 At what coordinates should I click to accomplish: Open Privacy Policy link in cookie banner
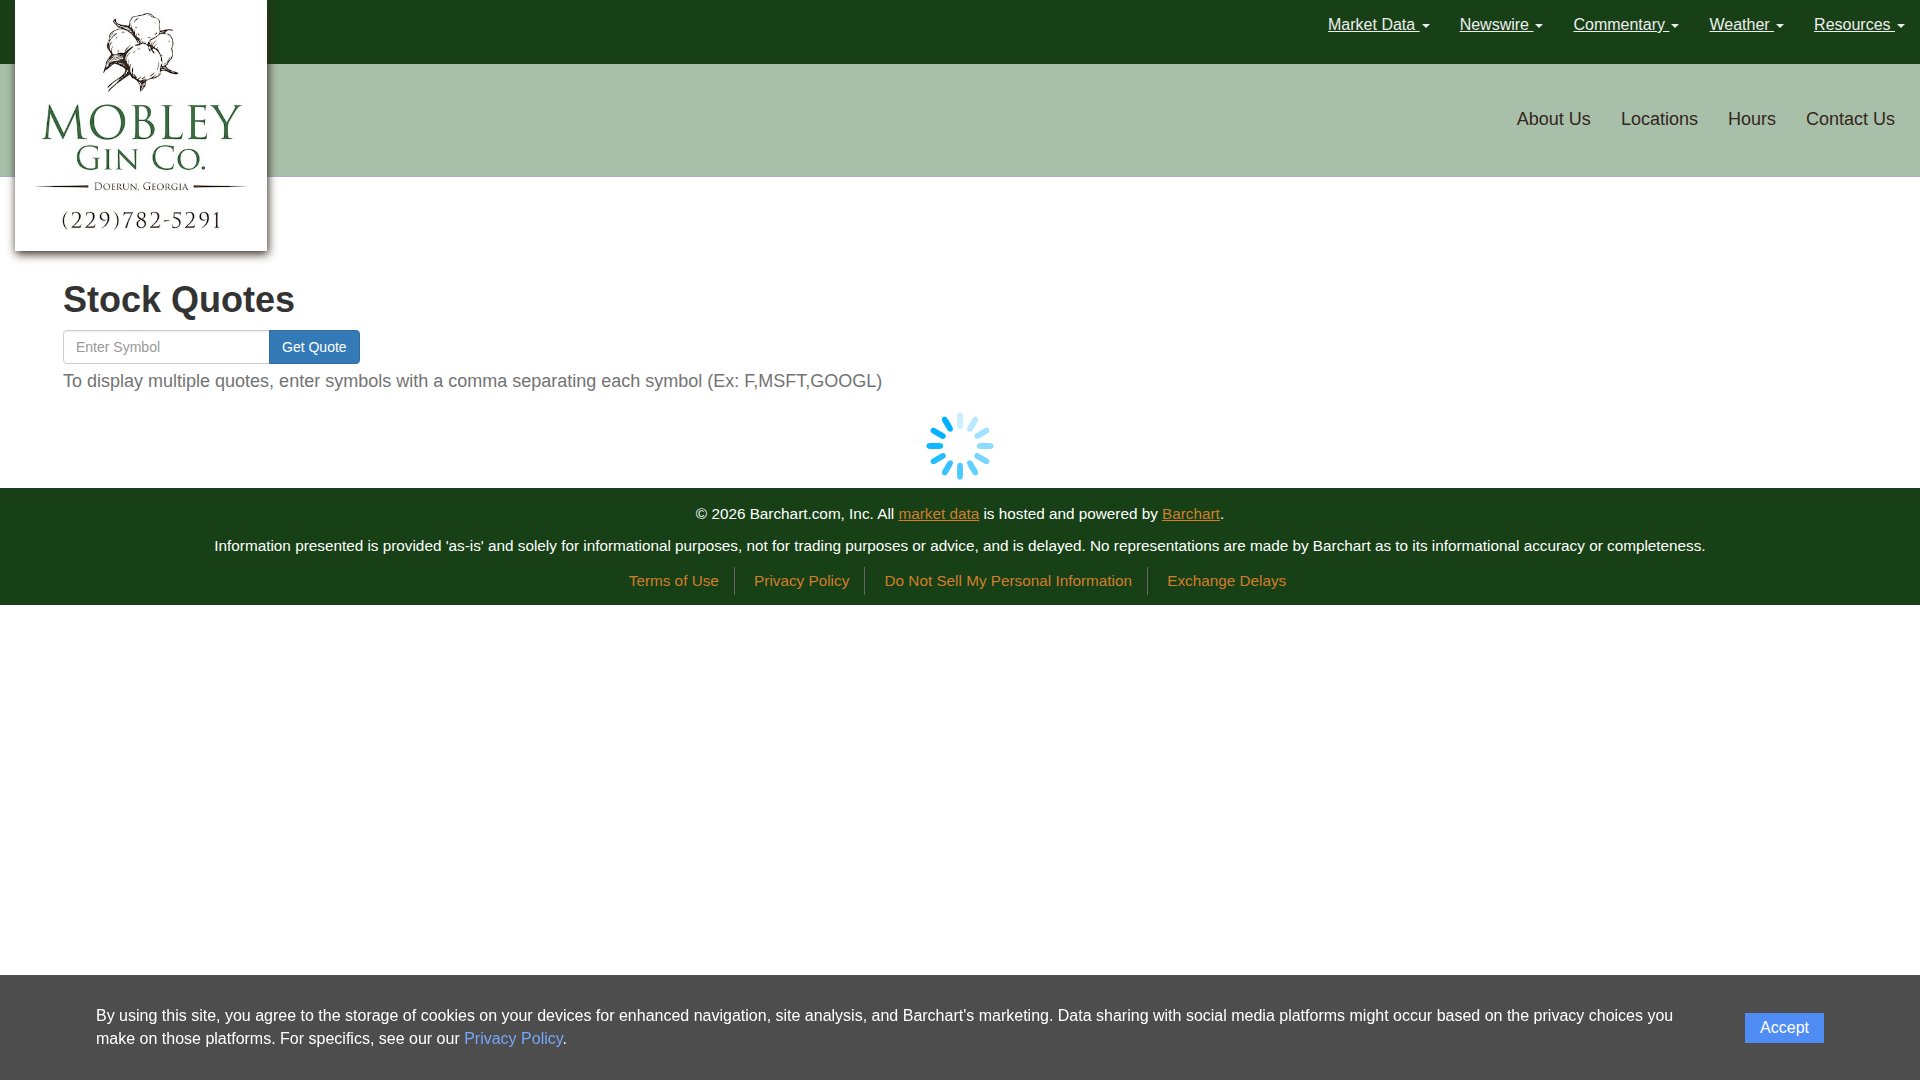point(513,1038)
